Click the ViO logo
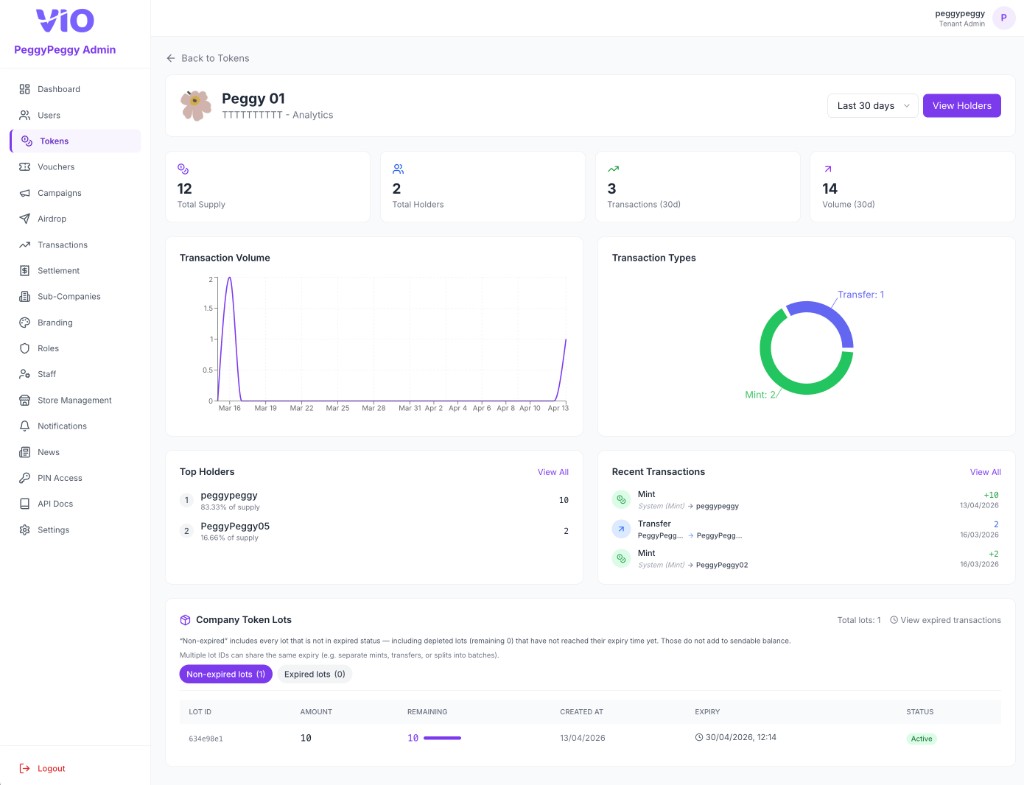Screen dimensions: 1024x785 click(x=65, y=21)
